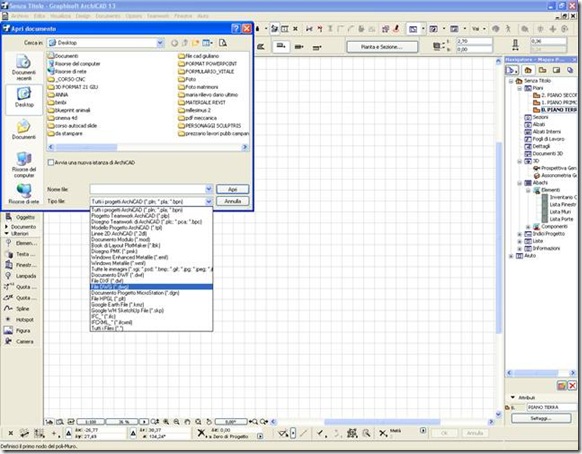Select Lista Muri in Navigator

point(556,212)
